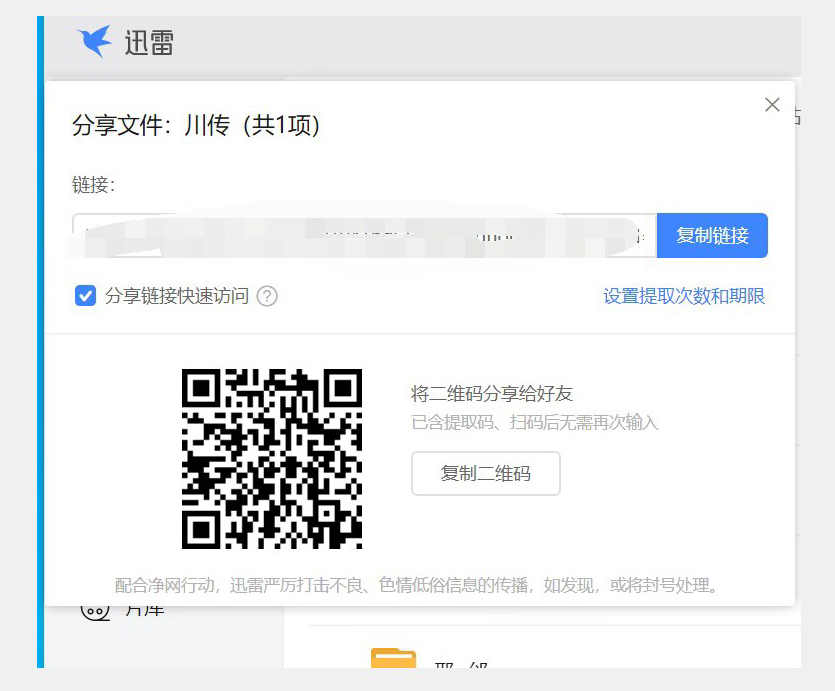Click the yellow folder icon below dialog

(x=393, y=658)
